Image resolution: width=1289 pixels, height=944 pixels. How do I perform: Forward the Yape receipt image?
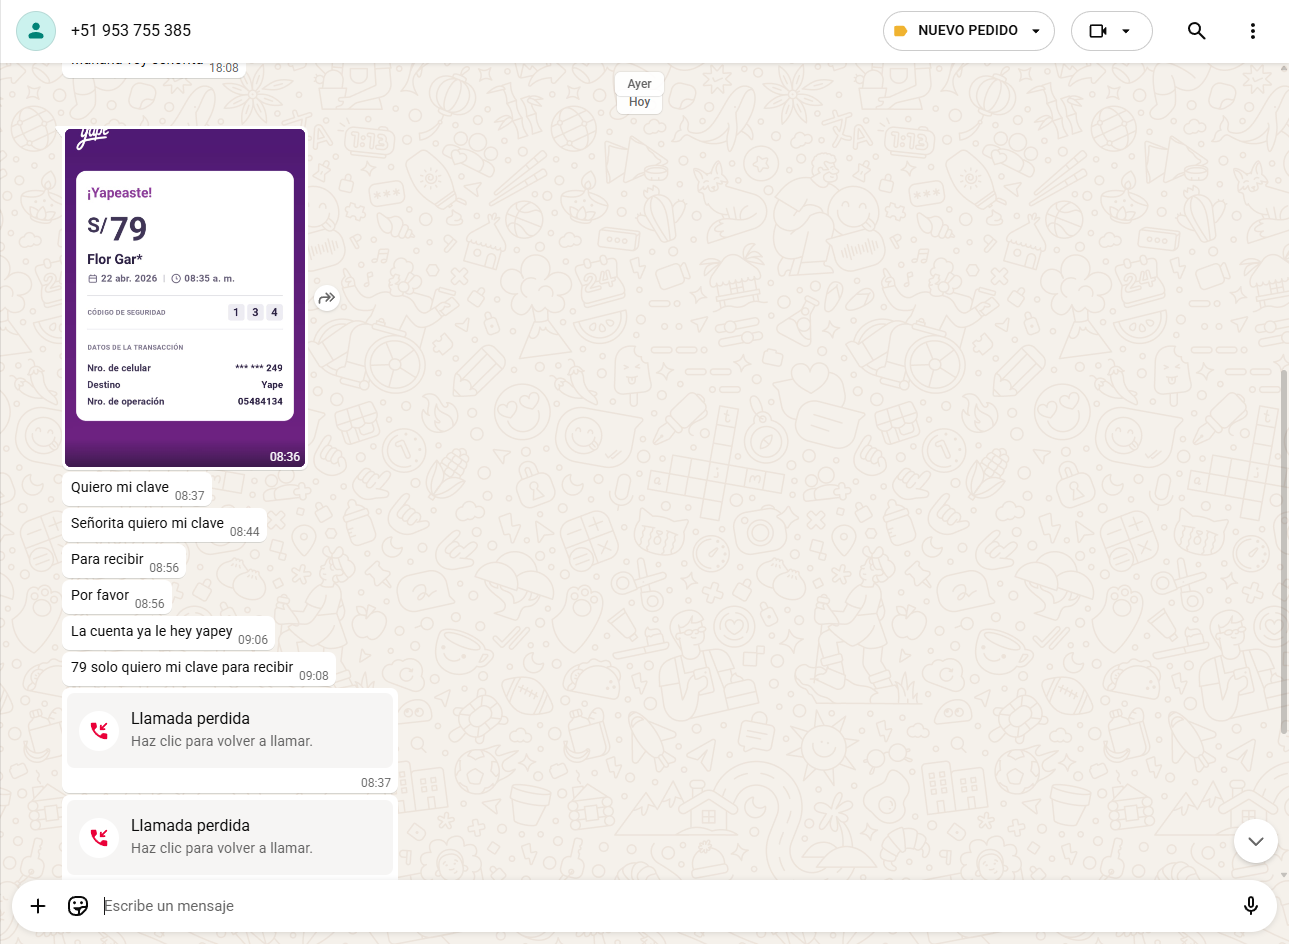pyautogui.click(x=327, y=298)
